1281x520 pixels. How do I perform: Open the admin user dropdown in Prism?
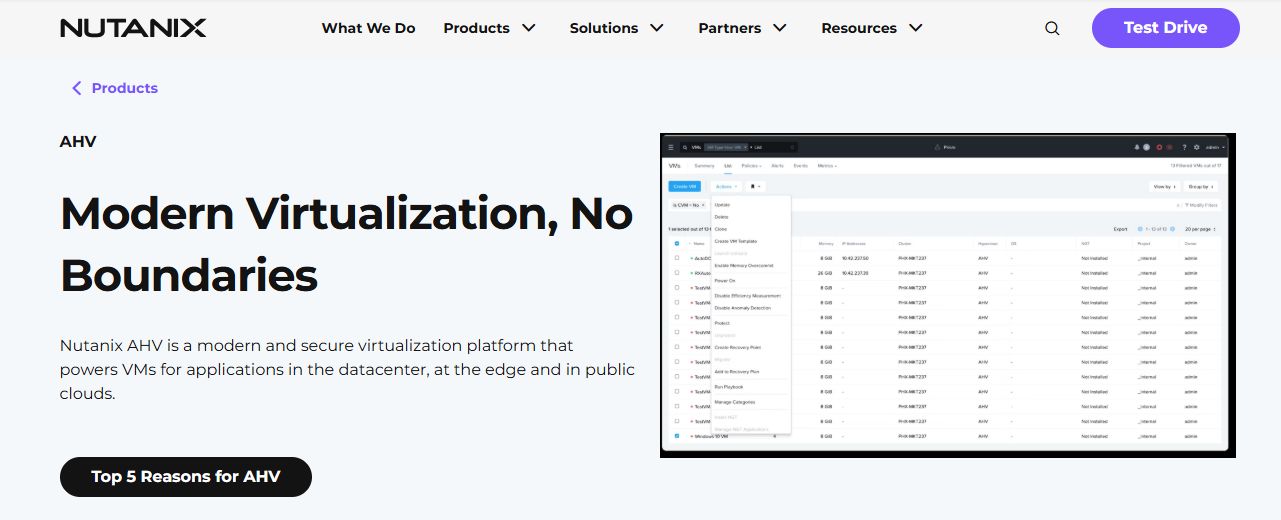point(1215,147)
